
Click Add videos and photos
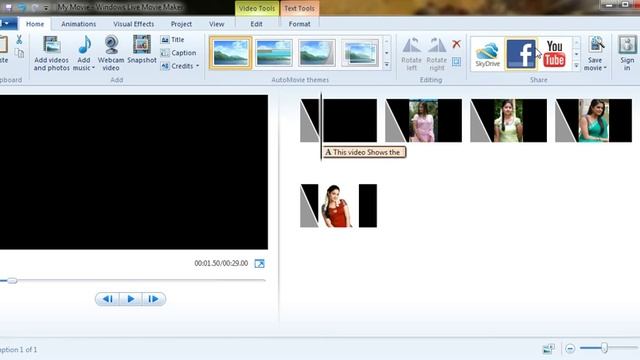click(51, 53)
